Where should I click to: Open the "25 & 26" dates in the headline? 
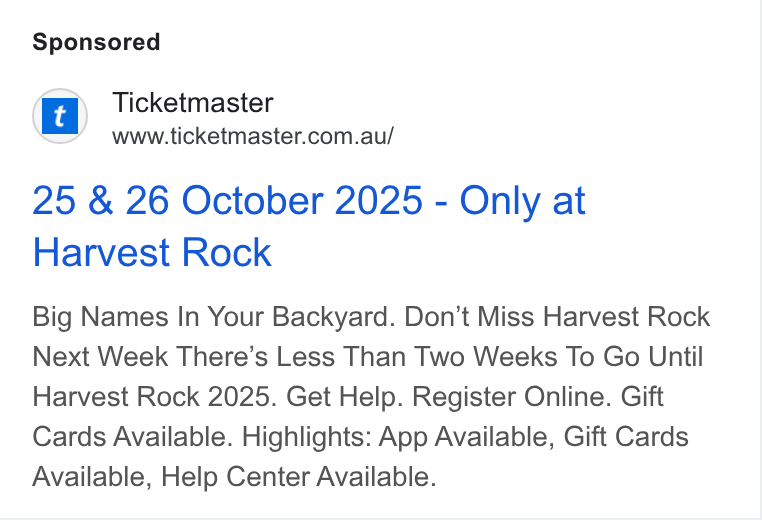(101, 200)
